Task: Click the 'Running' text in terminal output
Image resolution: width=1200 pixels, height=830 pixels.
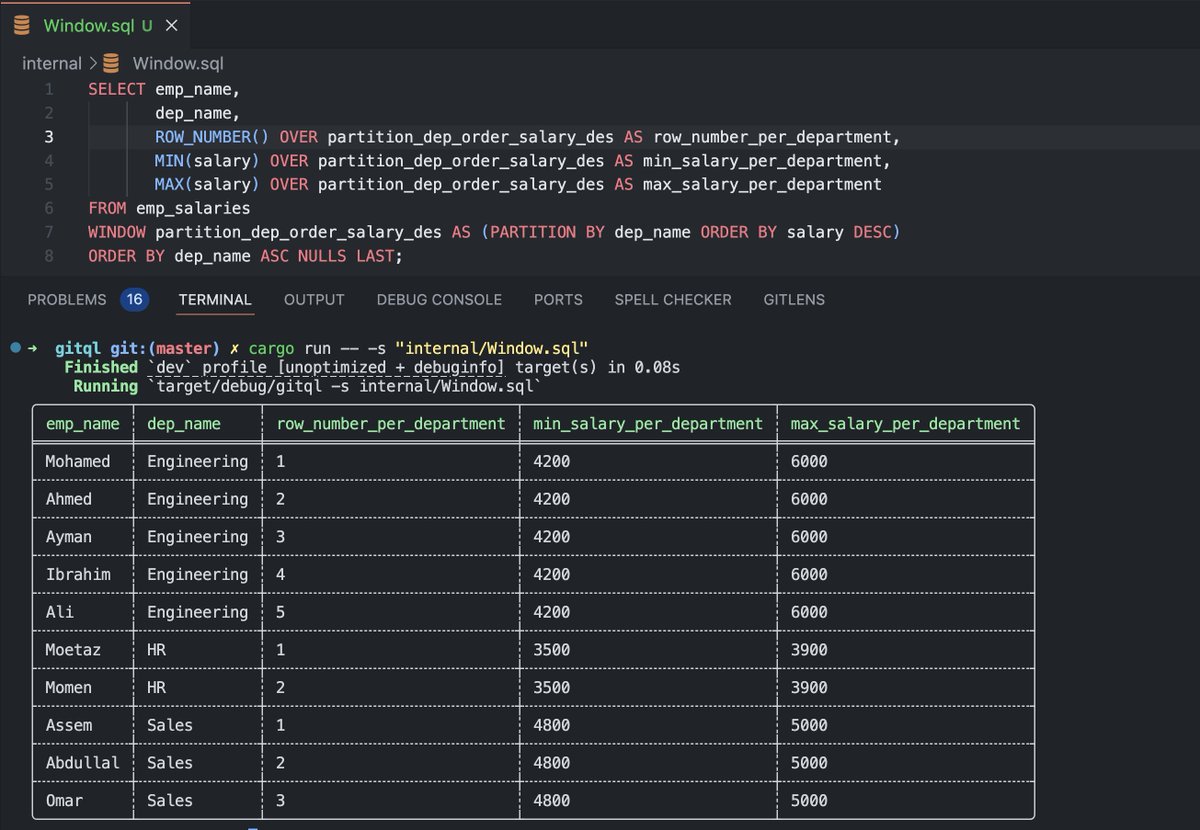Action: tap(105, 386)
